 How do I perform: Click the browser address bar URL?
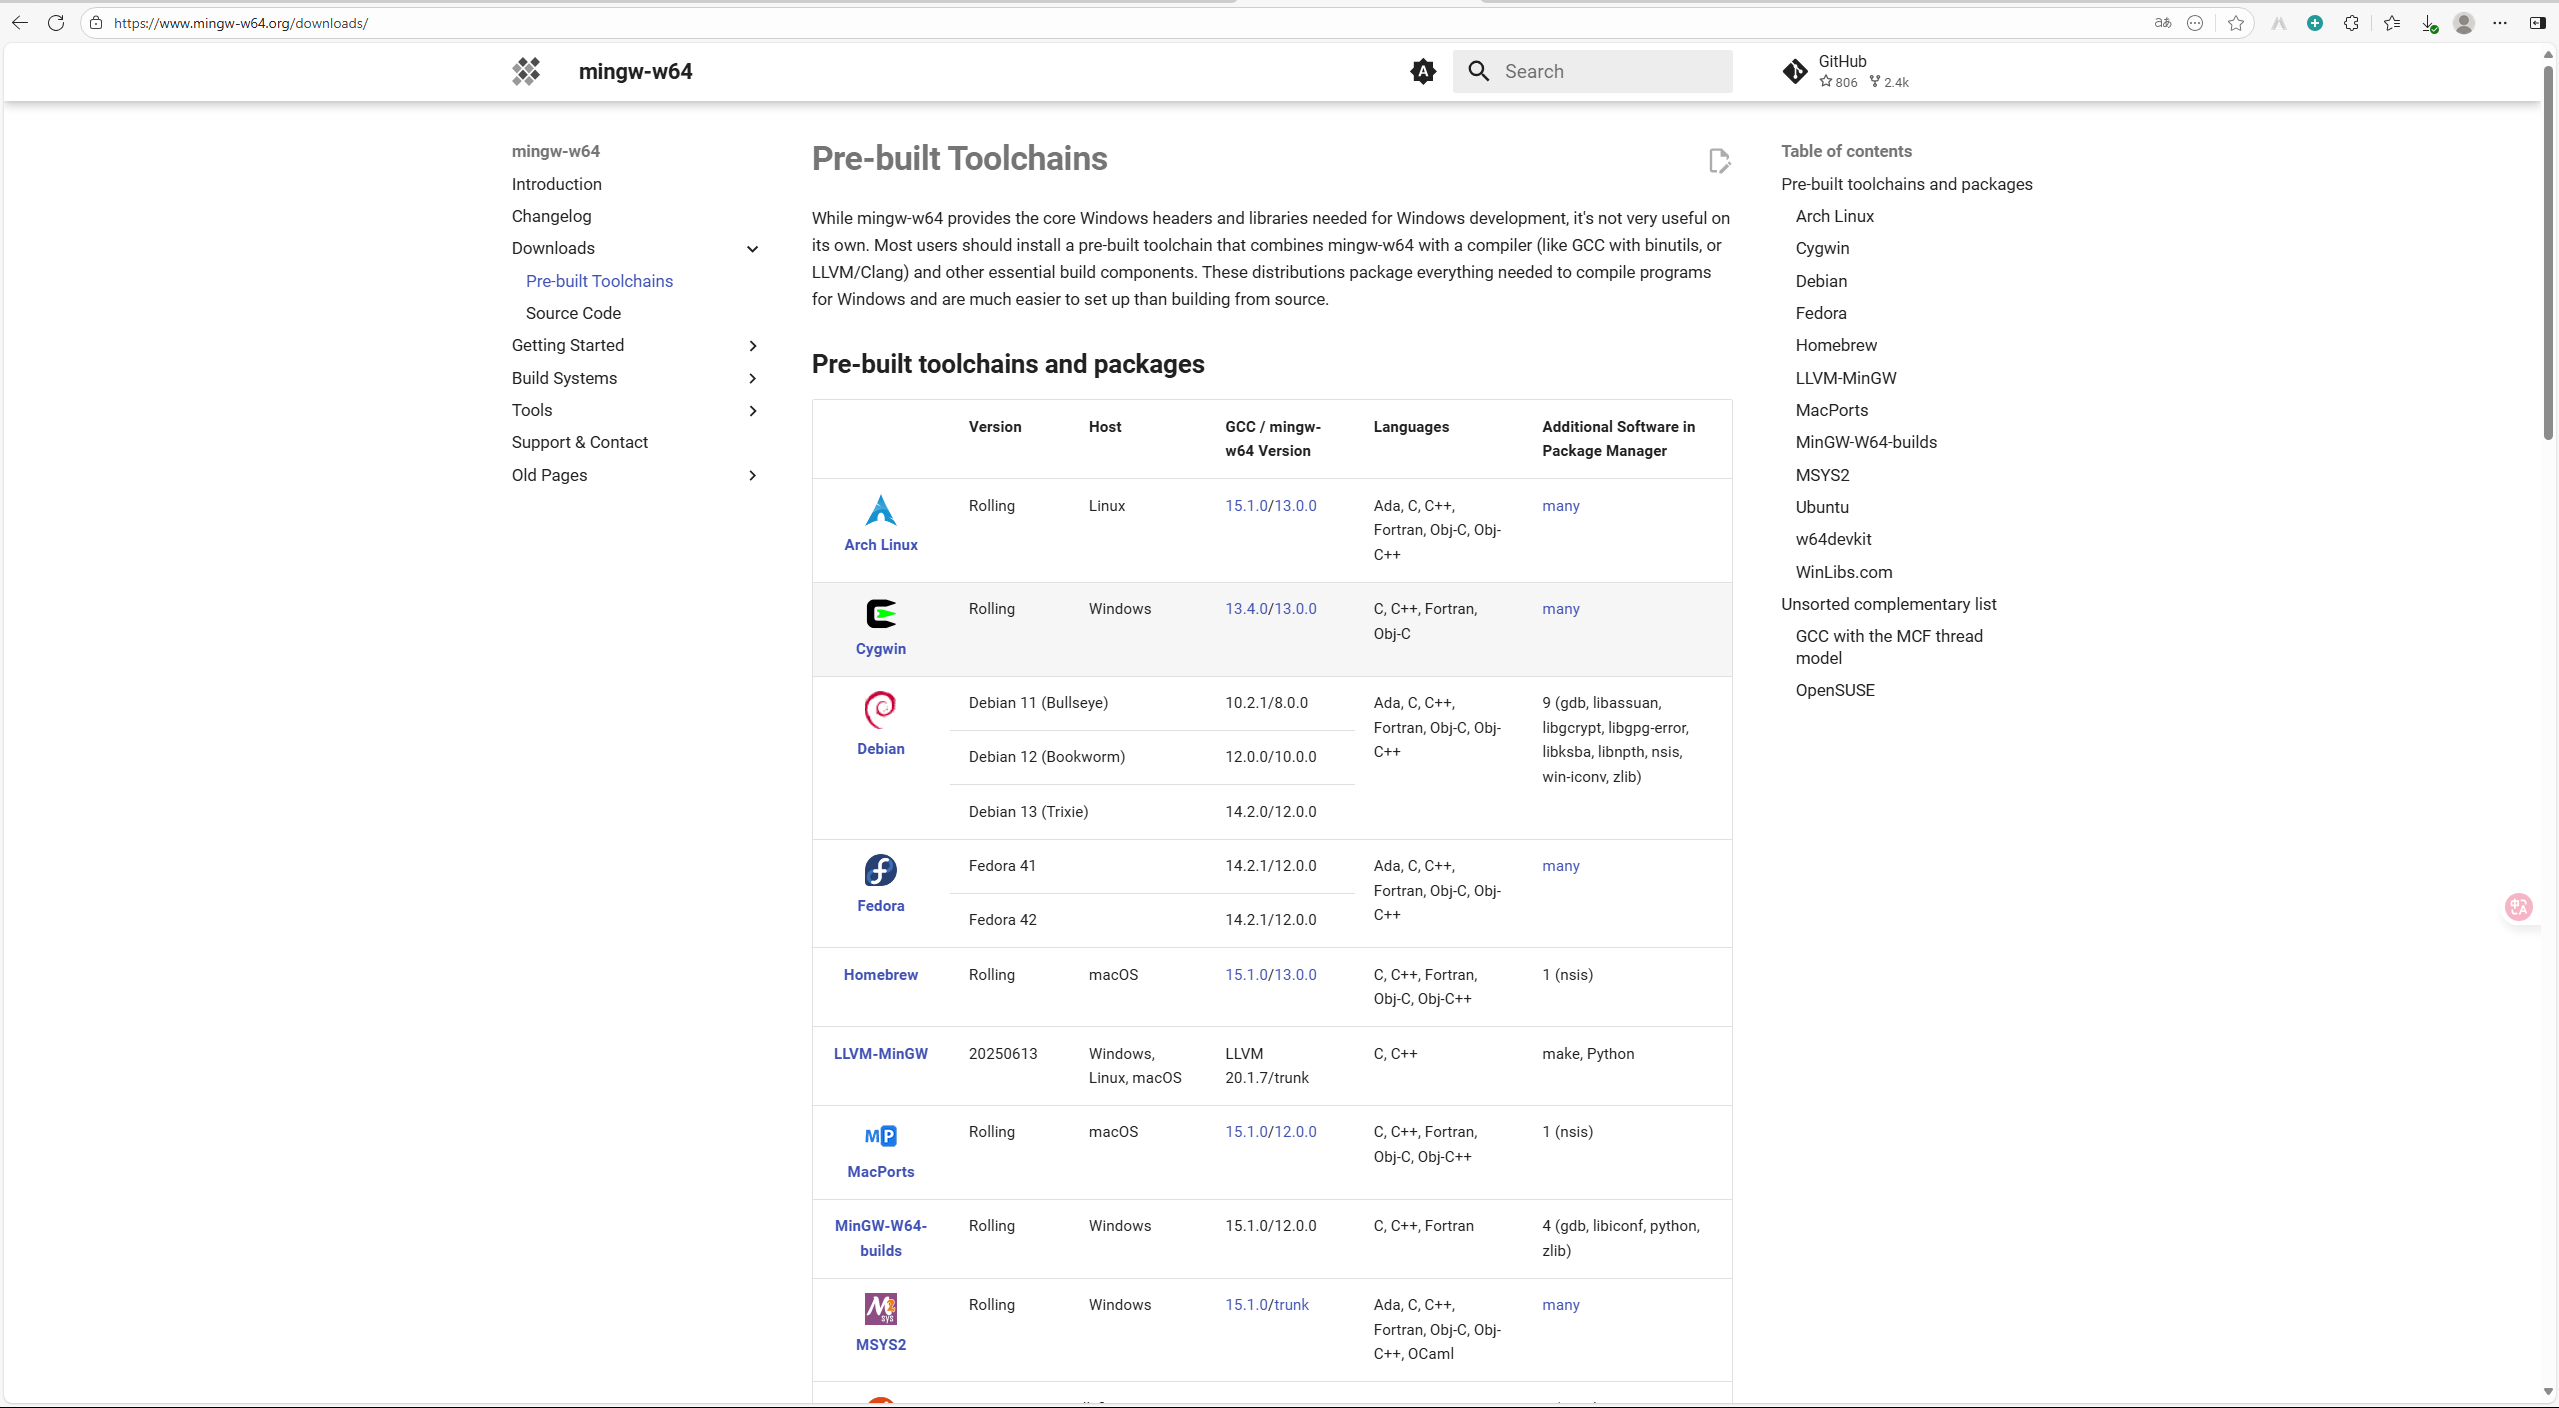point(240,23)
